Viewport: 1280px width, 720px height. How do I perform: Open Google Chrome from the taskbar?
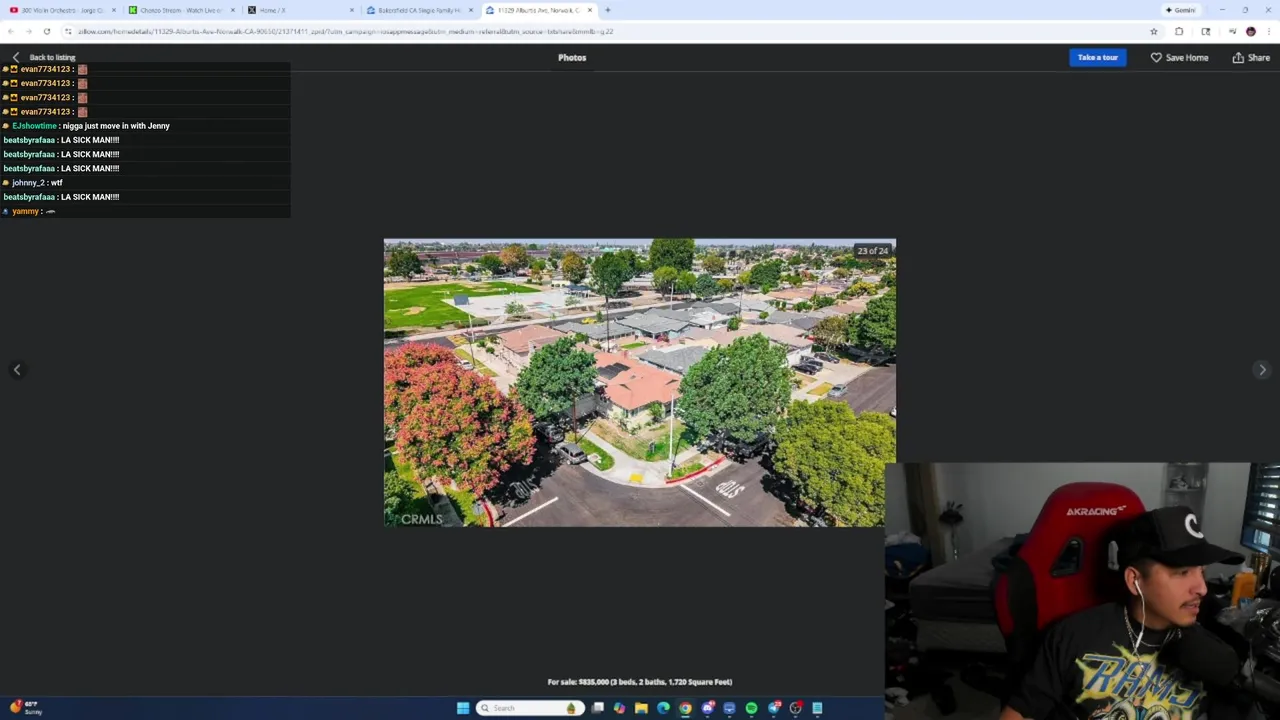[x=685, y=708]
